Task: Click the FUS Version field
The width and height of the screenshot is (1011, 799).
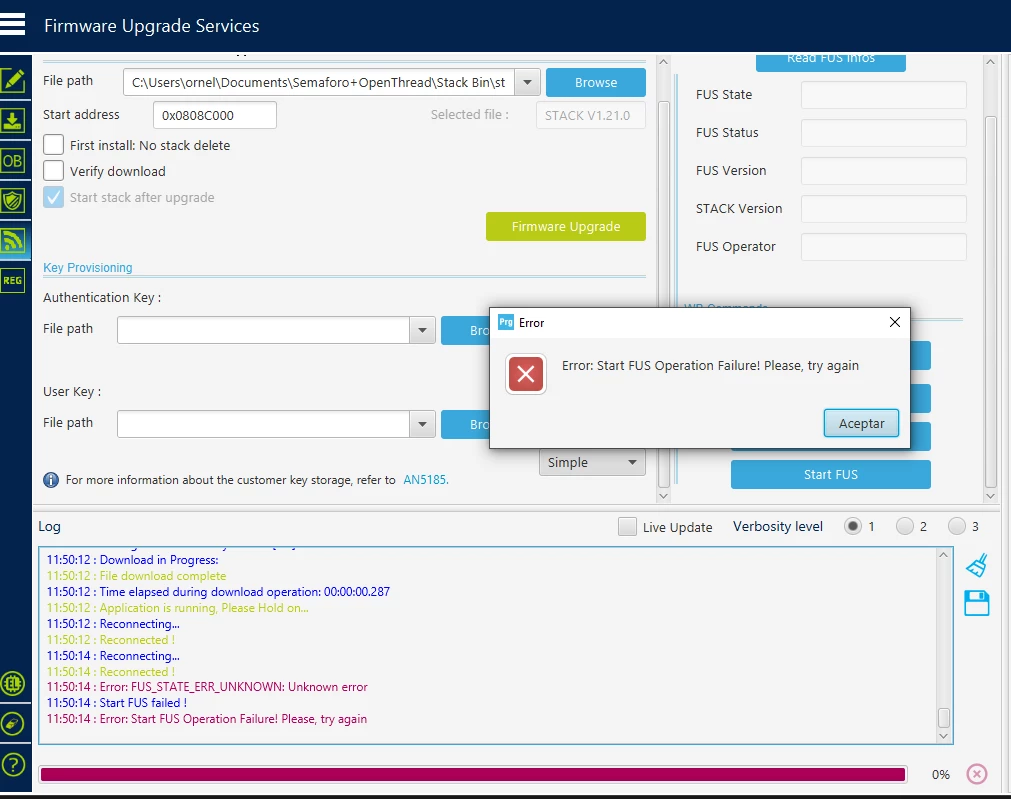Action: pyautogui.click(x=883, y=171)
